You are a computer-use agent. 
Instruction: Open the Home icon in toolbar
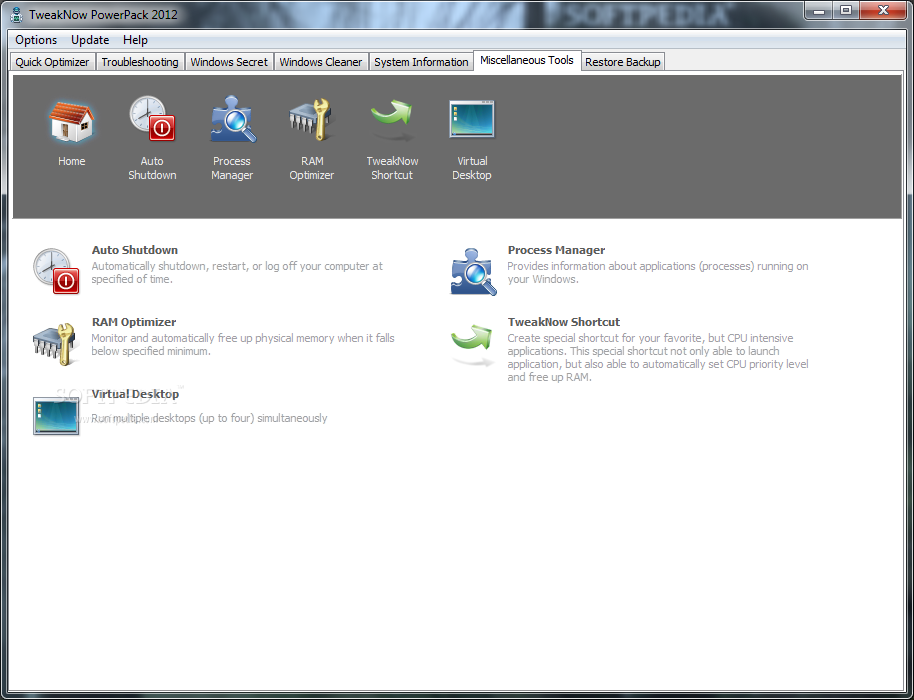tap(71, 121)
